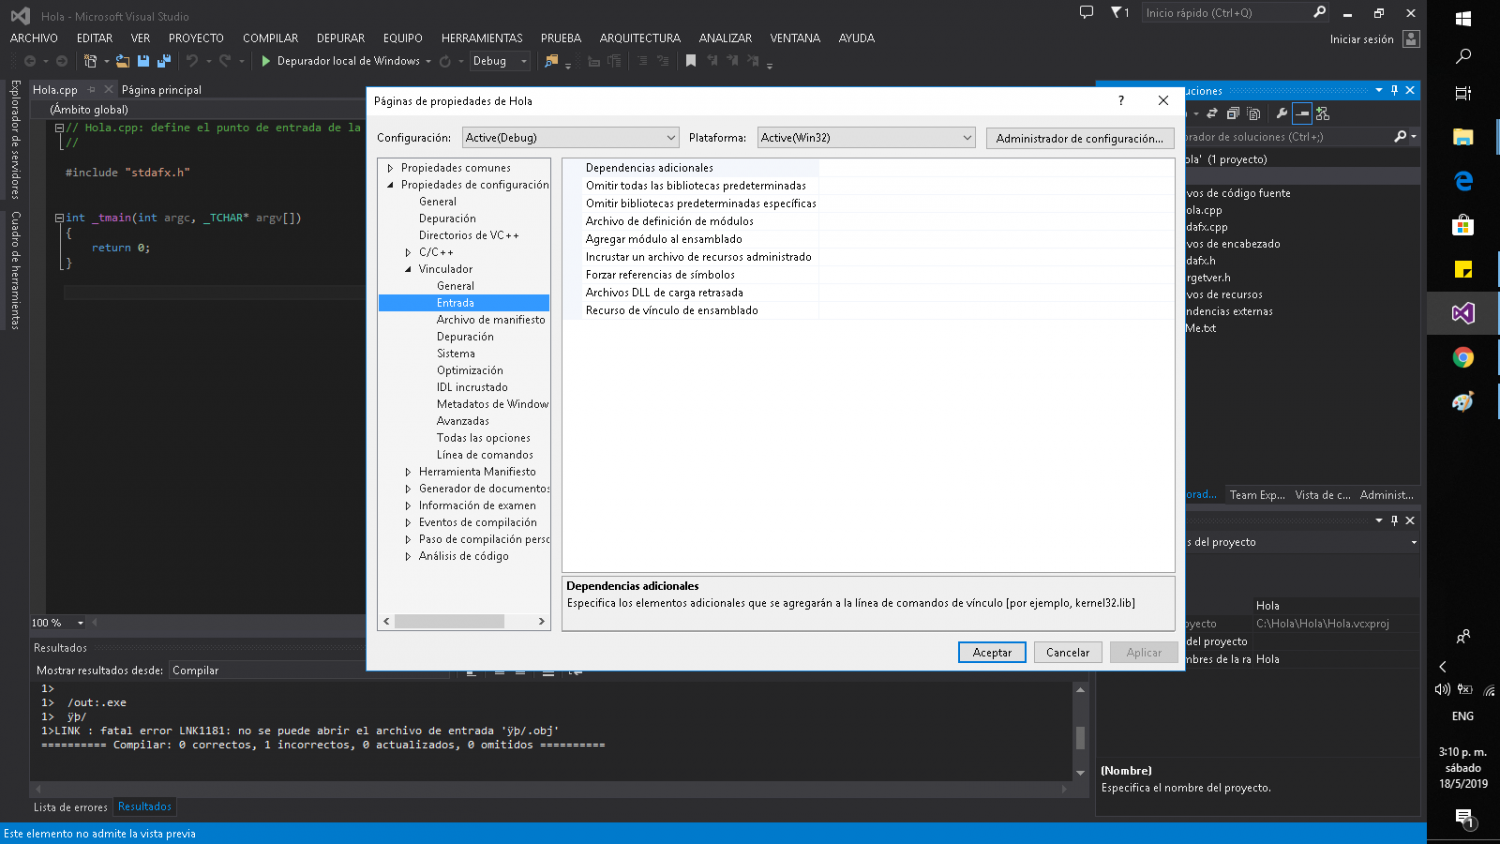Collapse Propiedades de configuración node
Image resolution: width=1500 pixels, height=844 pixels.
point(390,185)
